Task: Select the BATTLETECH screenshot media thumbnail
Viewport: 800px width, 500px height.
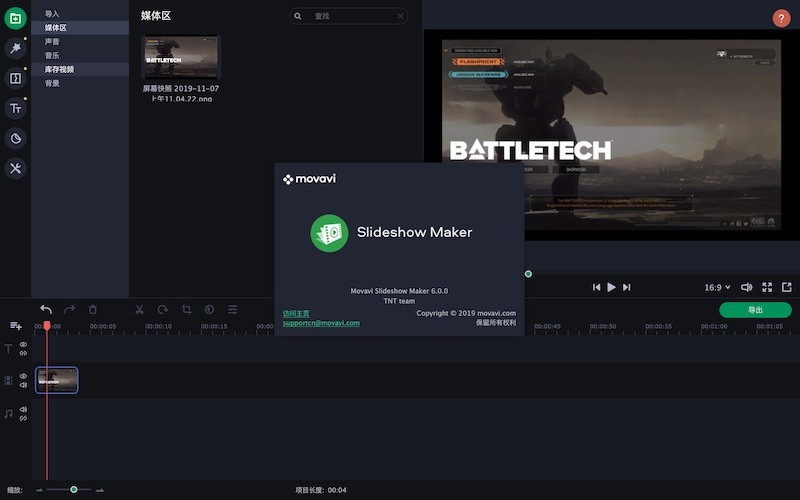Action: (181, 57)
